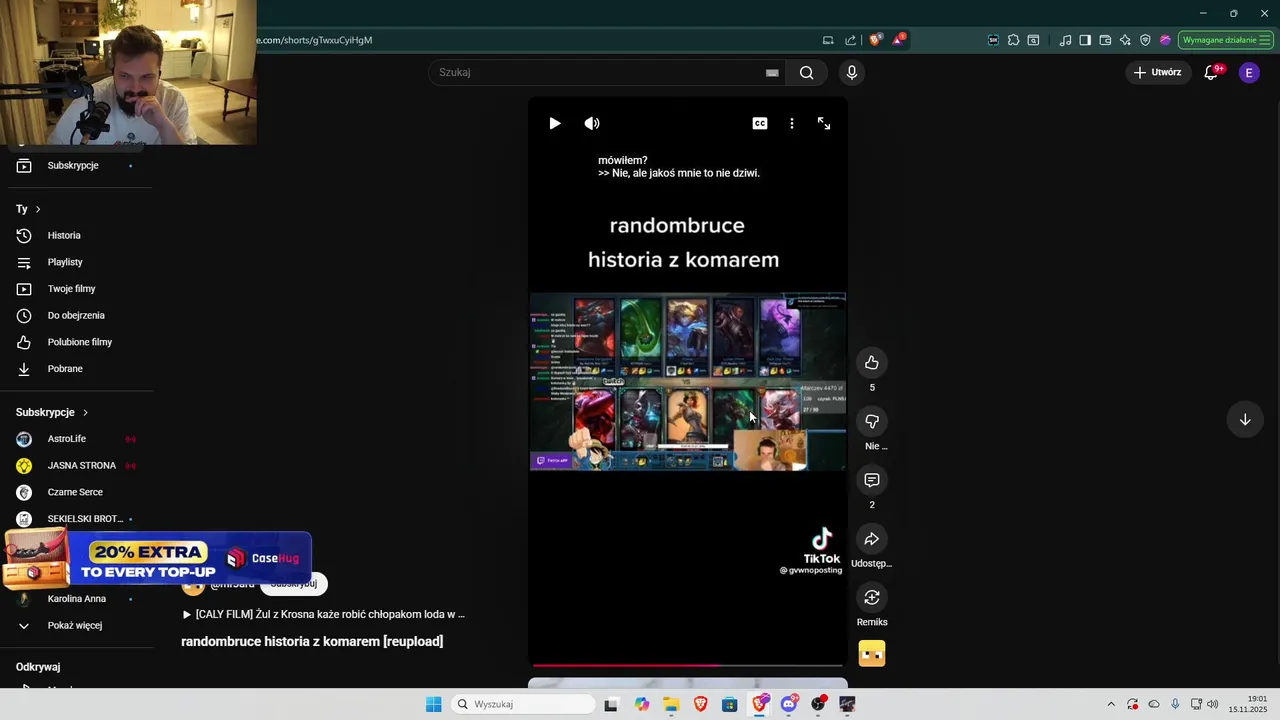Play the paused Shorts video

pyautogui.click(x=555, y=123)
